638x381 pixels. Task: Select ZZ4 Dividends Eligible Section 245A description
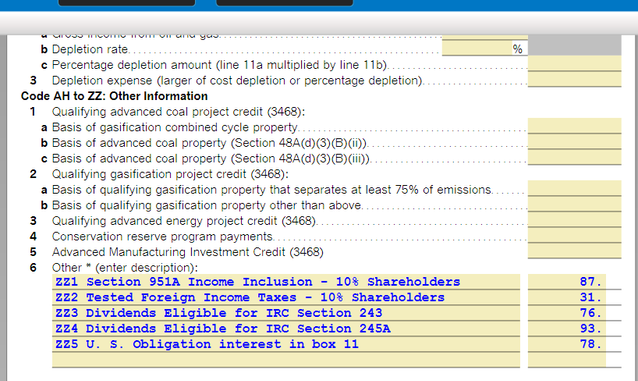pyautogui.click(x=286, y=328)
